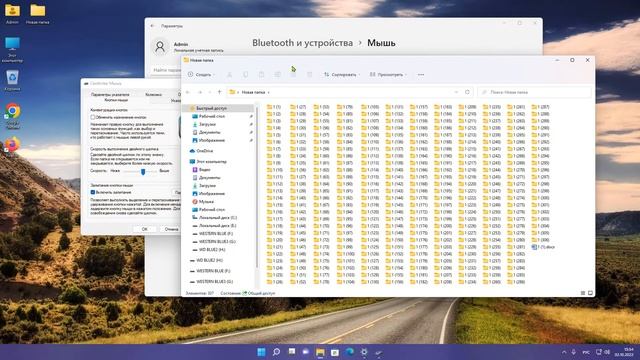Refresh the Новая папка folder view

coord(467,92)
